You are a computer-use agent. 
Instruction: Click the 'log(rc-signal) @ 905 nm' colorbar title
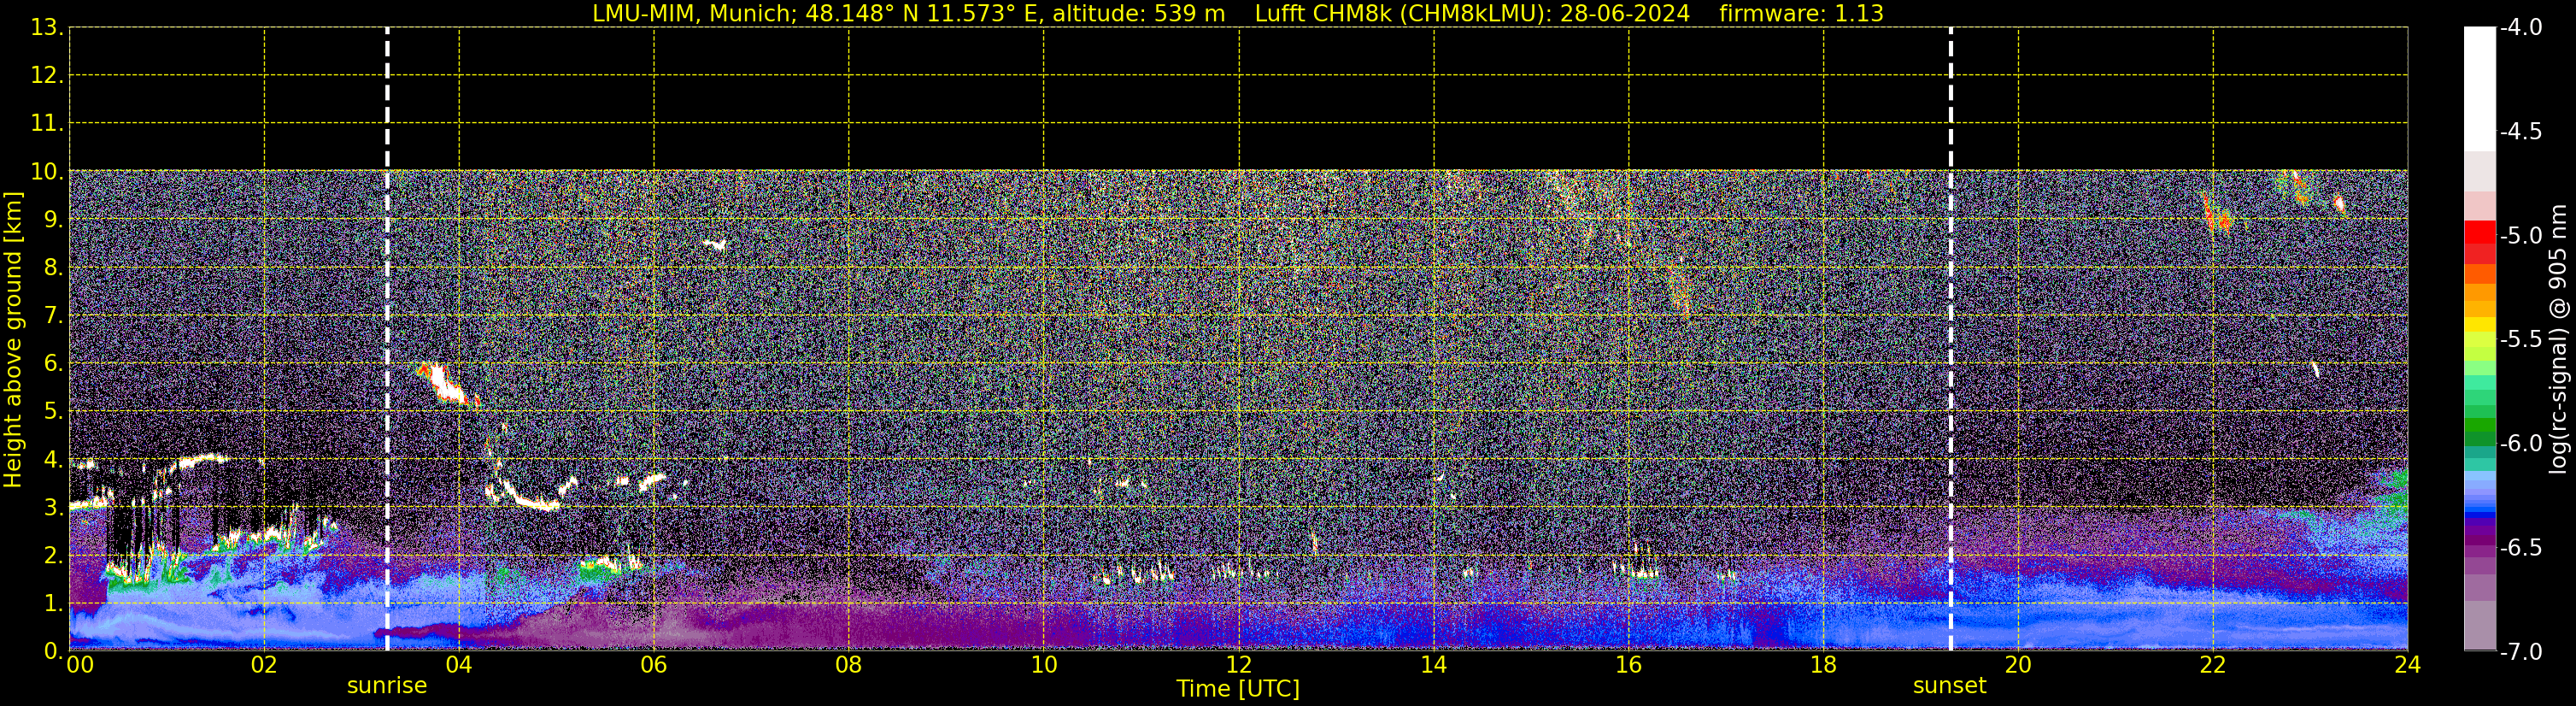2558,339
